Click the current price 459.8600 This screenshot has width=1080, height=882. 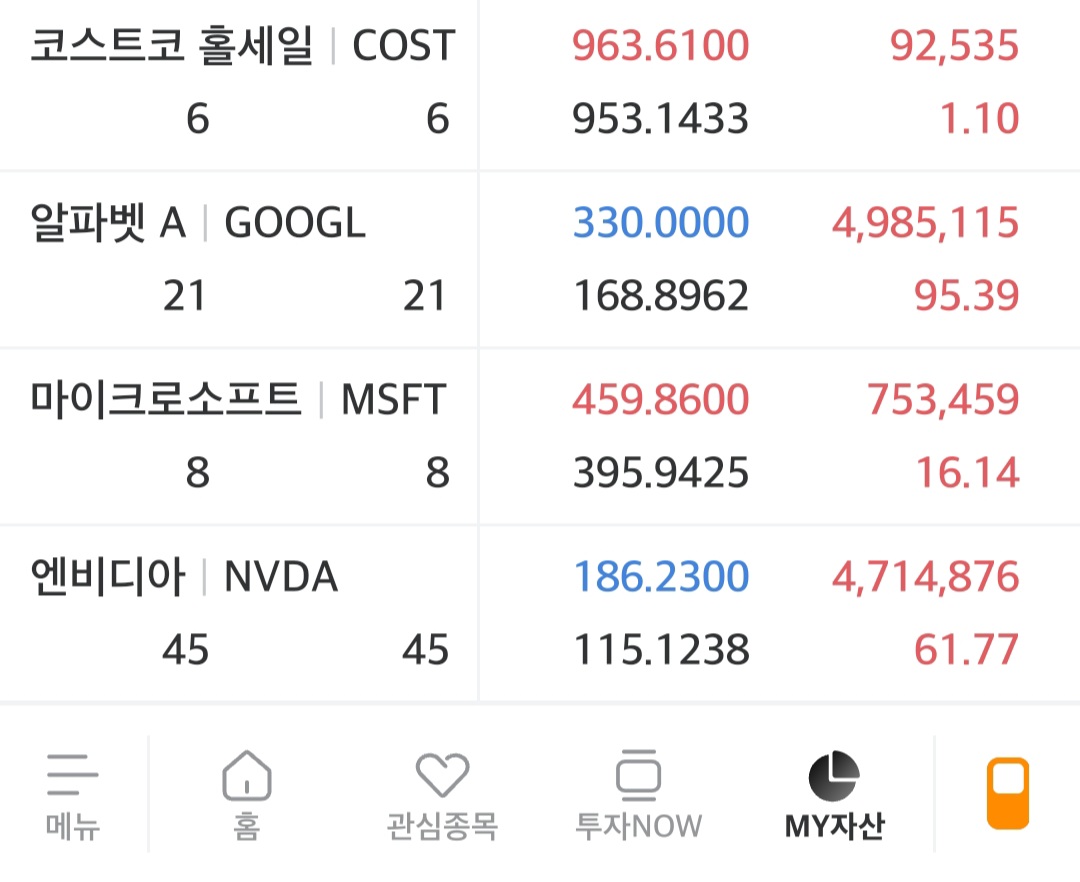point(661,400)
